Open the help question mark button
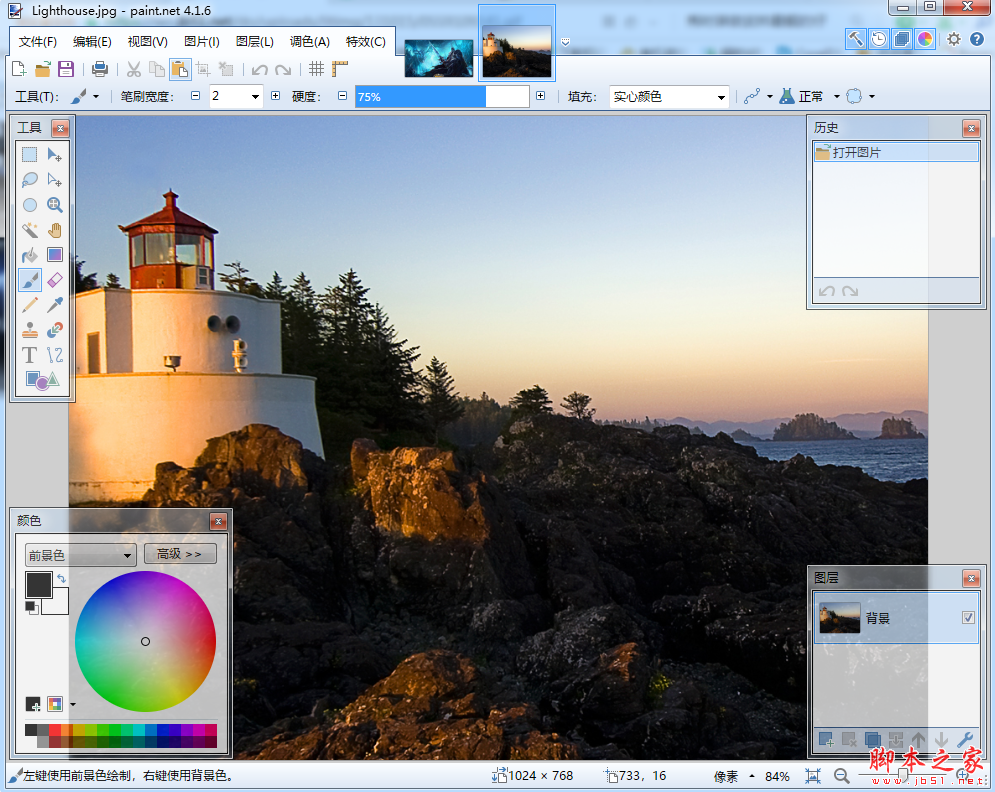The height and width of the screenshot is (792, 995). click(977, 39)
